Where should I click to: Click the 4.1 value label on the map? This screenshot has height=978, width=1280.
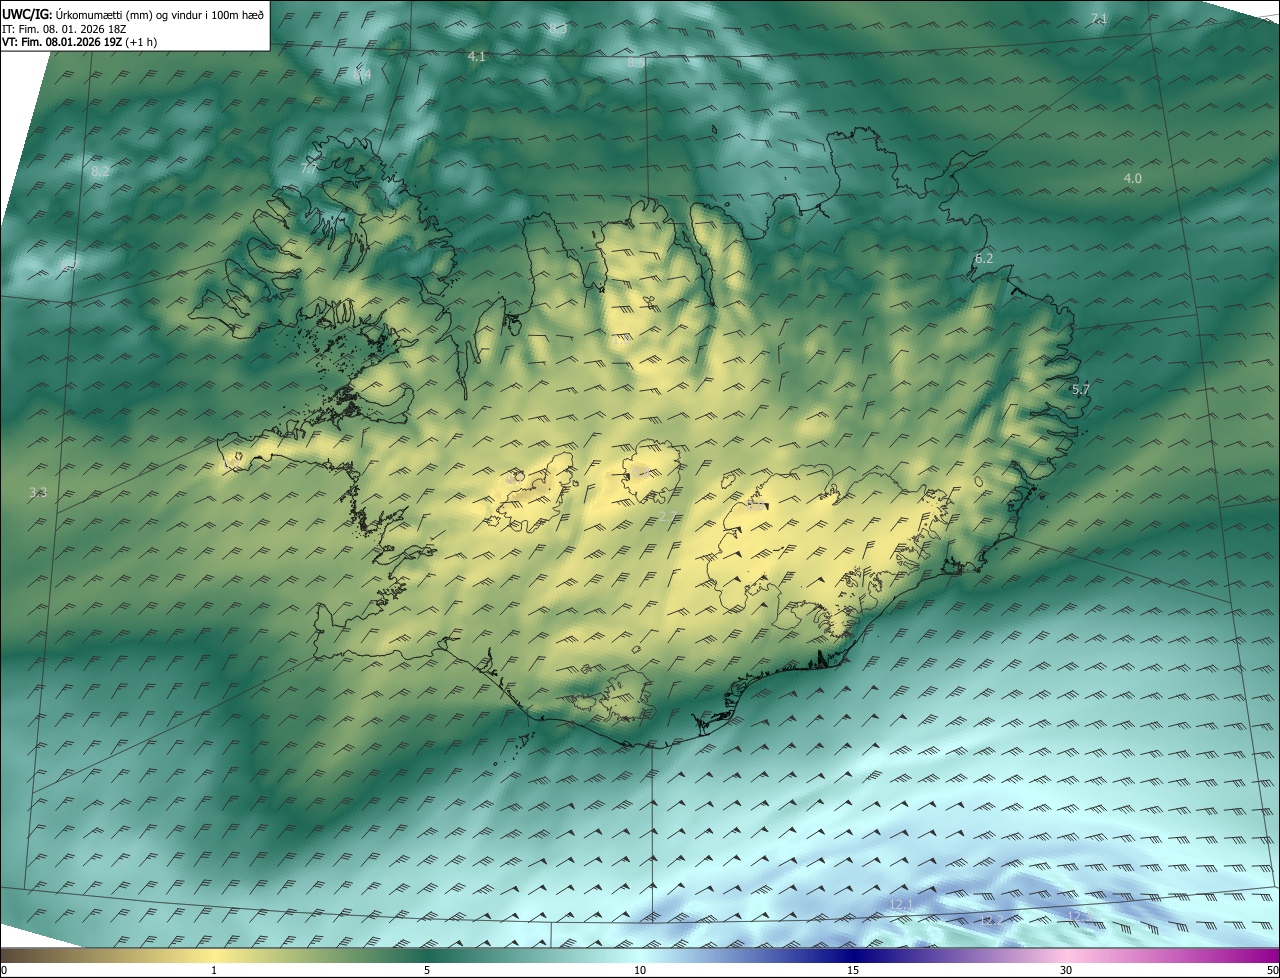coord(477,57)
